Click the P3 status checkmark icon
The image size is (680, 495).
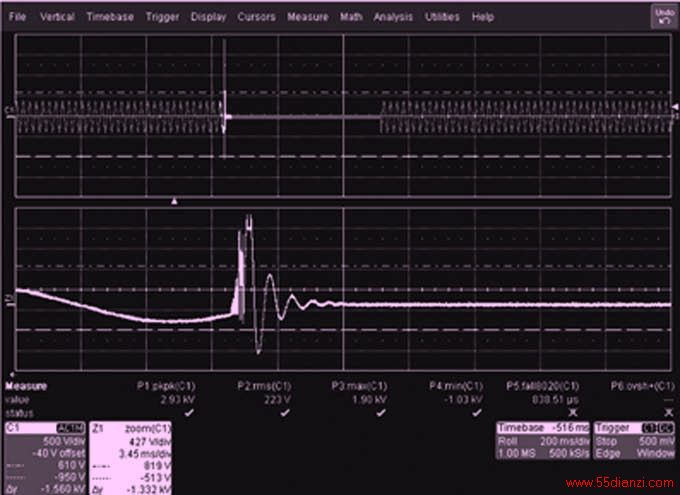[x=381, y=413]
